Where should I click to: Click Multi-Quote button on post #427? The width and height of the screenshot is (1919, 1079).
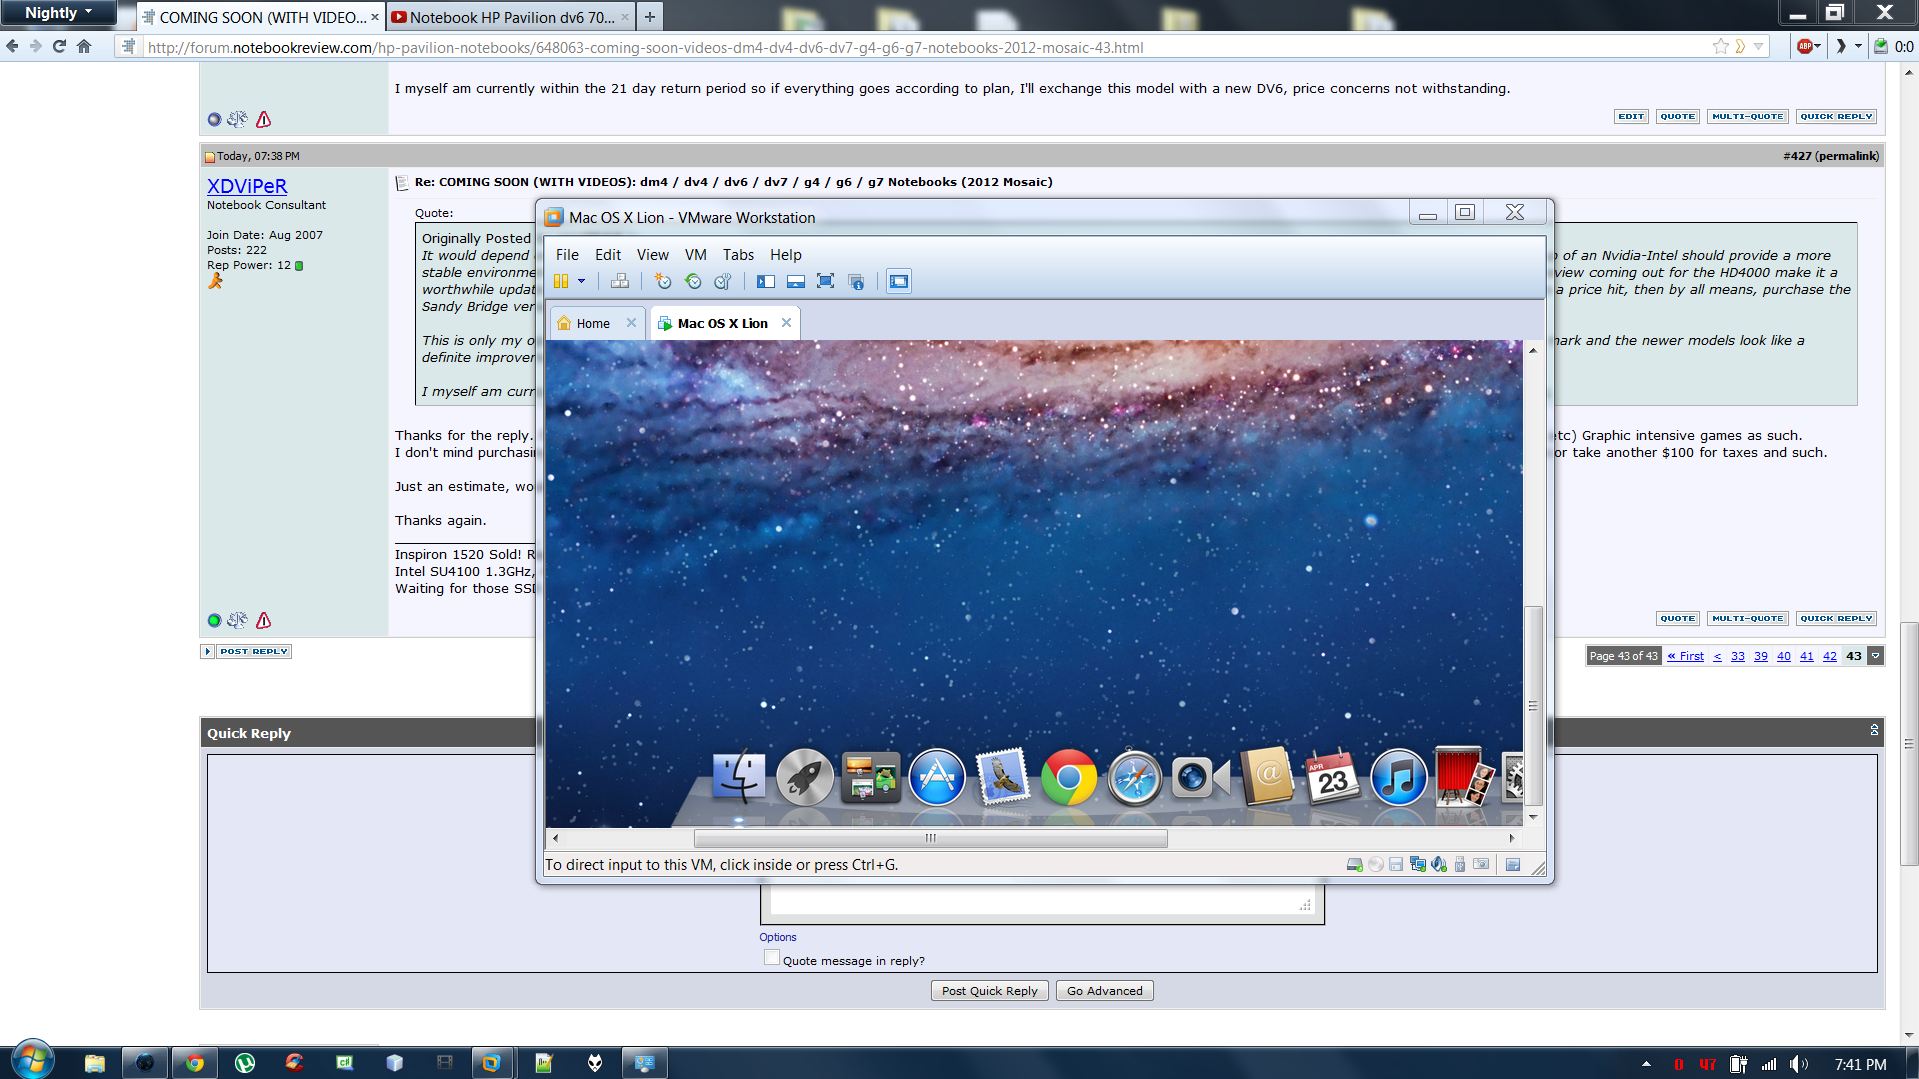(1747, 618)
